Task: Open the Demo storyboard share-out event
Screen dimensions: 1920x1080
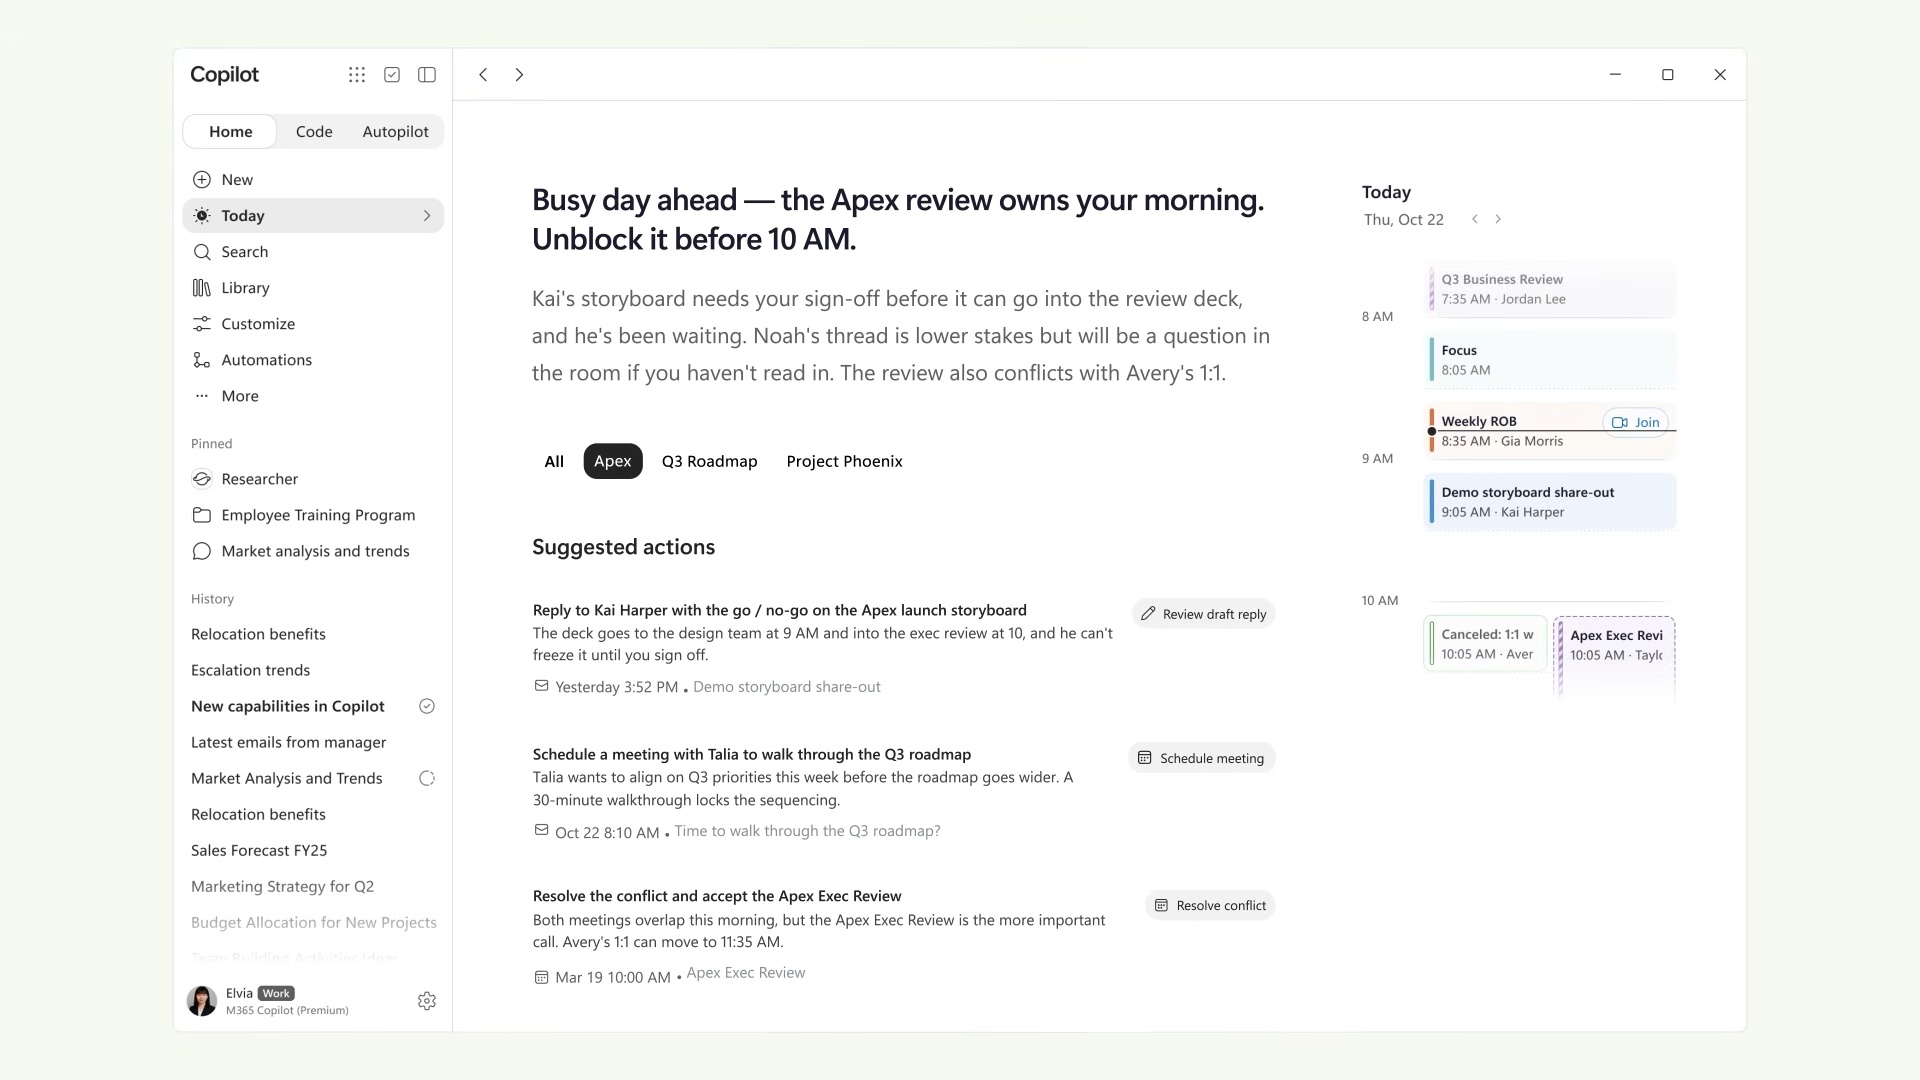Action: [x=1550, y=502]
